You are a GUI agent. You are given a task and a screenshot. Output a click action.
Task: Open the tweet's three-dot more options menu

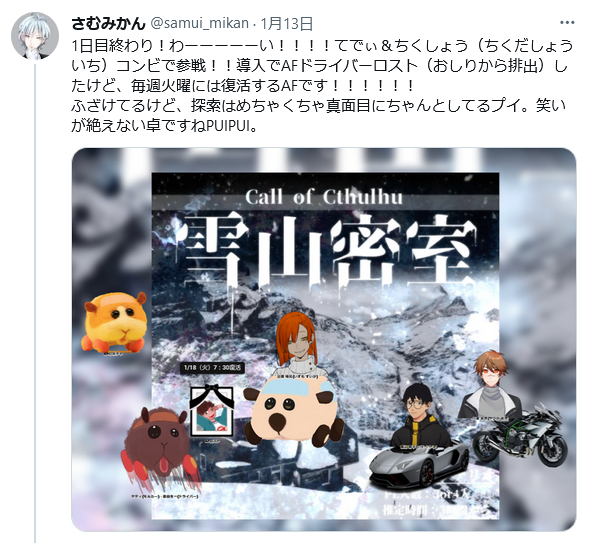(x=567, y=23)
